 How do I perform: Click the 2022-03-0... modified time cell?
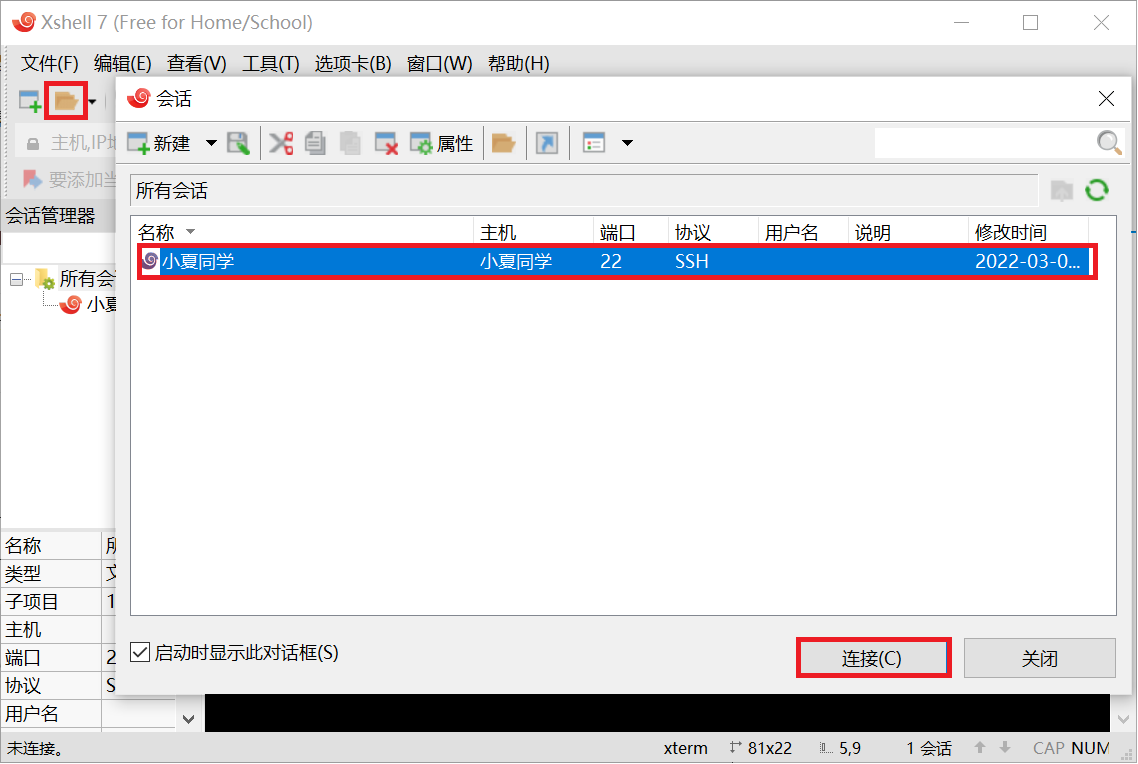point(1027,261)
